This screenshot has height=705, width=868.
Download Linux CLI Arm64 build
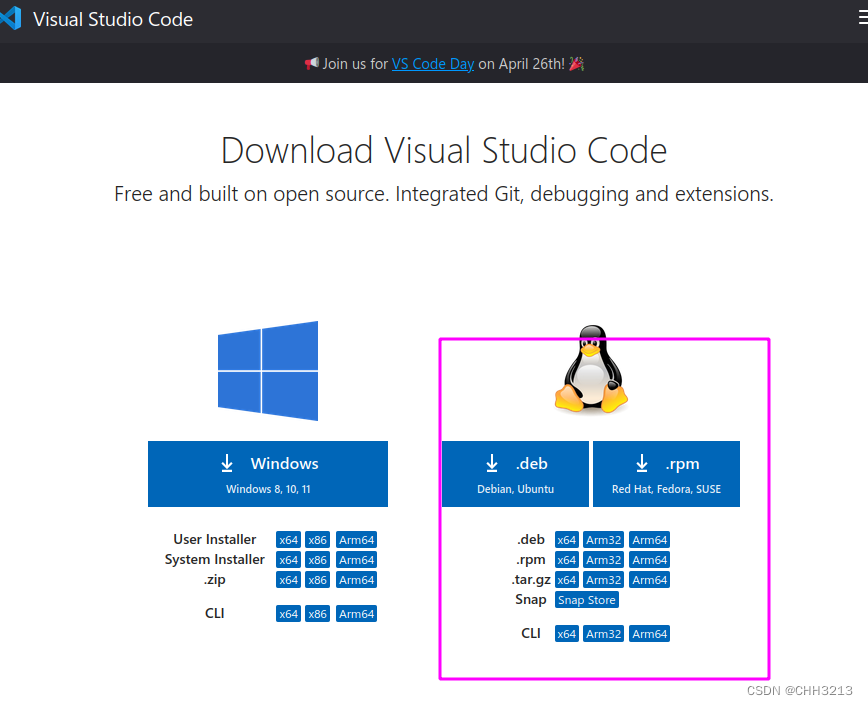point(649,634)
